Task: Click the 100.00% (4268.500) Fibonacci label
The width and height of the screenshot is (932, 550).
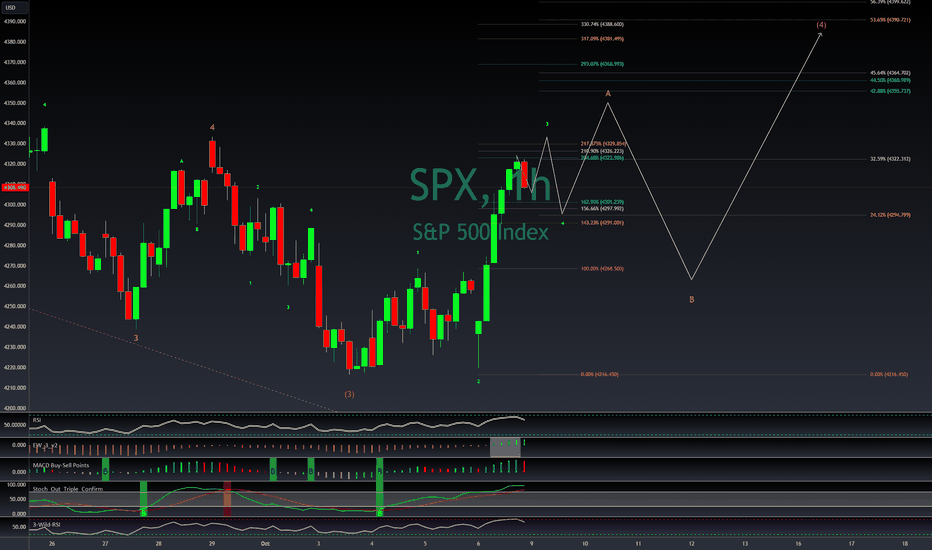Action: (x=602, y=269)
